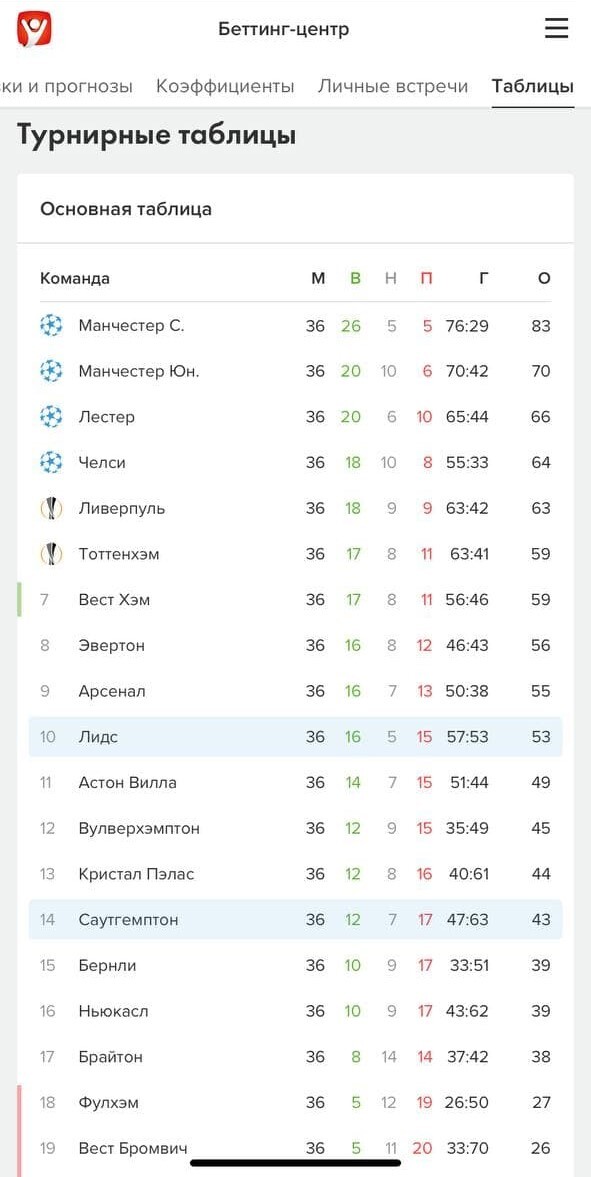591x1177 pixels.
Task: Open the Вест Хэм team entry
Action: pyautogui.click(x=295, y=600)
